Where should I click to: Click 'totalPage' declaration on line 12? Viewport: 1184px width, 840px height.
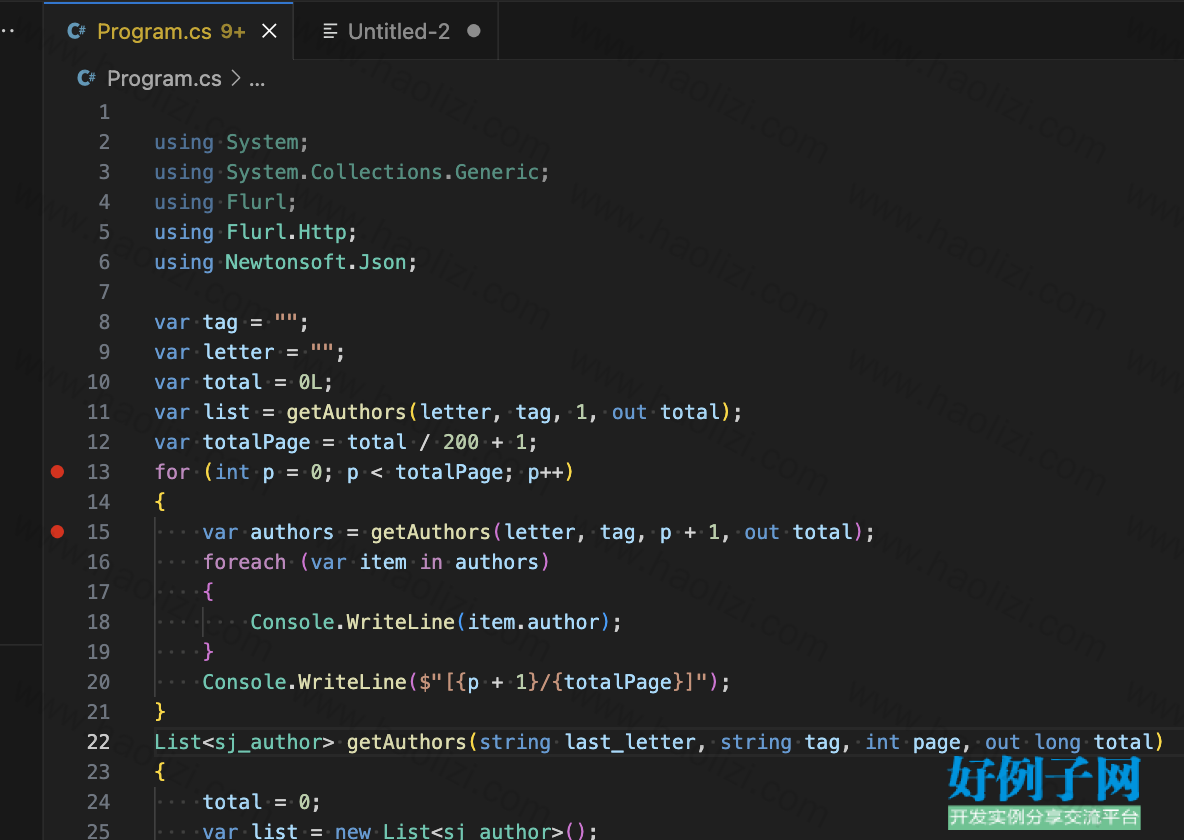[256, 442]
